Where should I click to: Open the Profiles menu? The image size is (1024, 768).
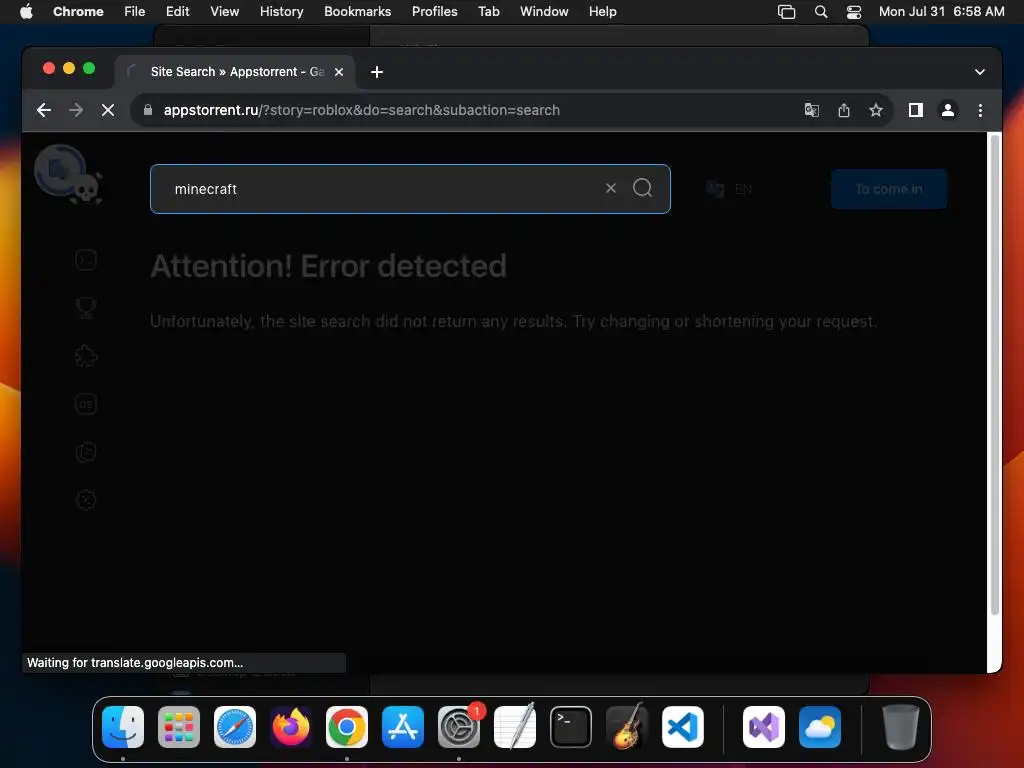coord(434,11)
